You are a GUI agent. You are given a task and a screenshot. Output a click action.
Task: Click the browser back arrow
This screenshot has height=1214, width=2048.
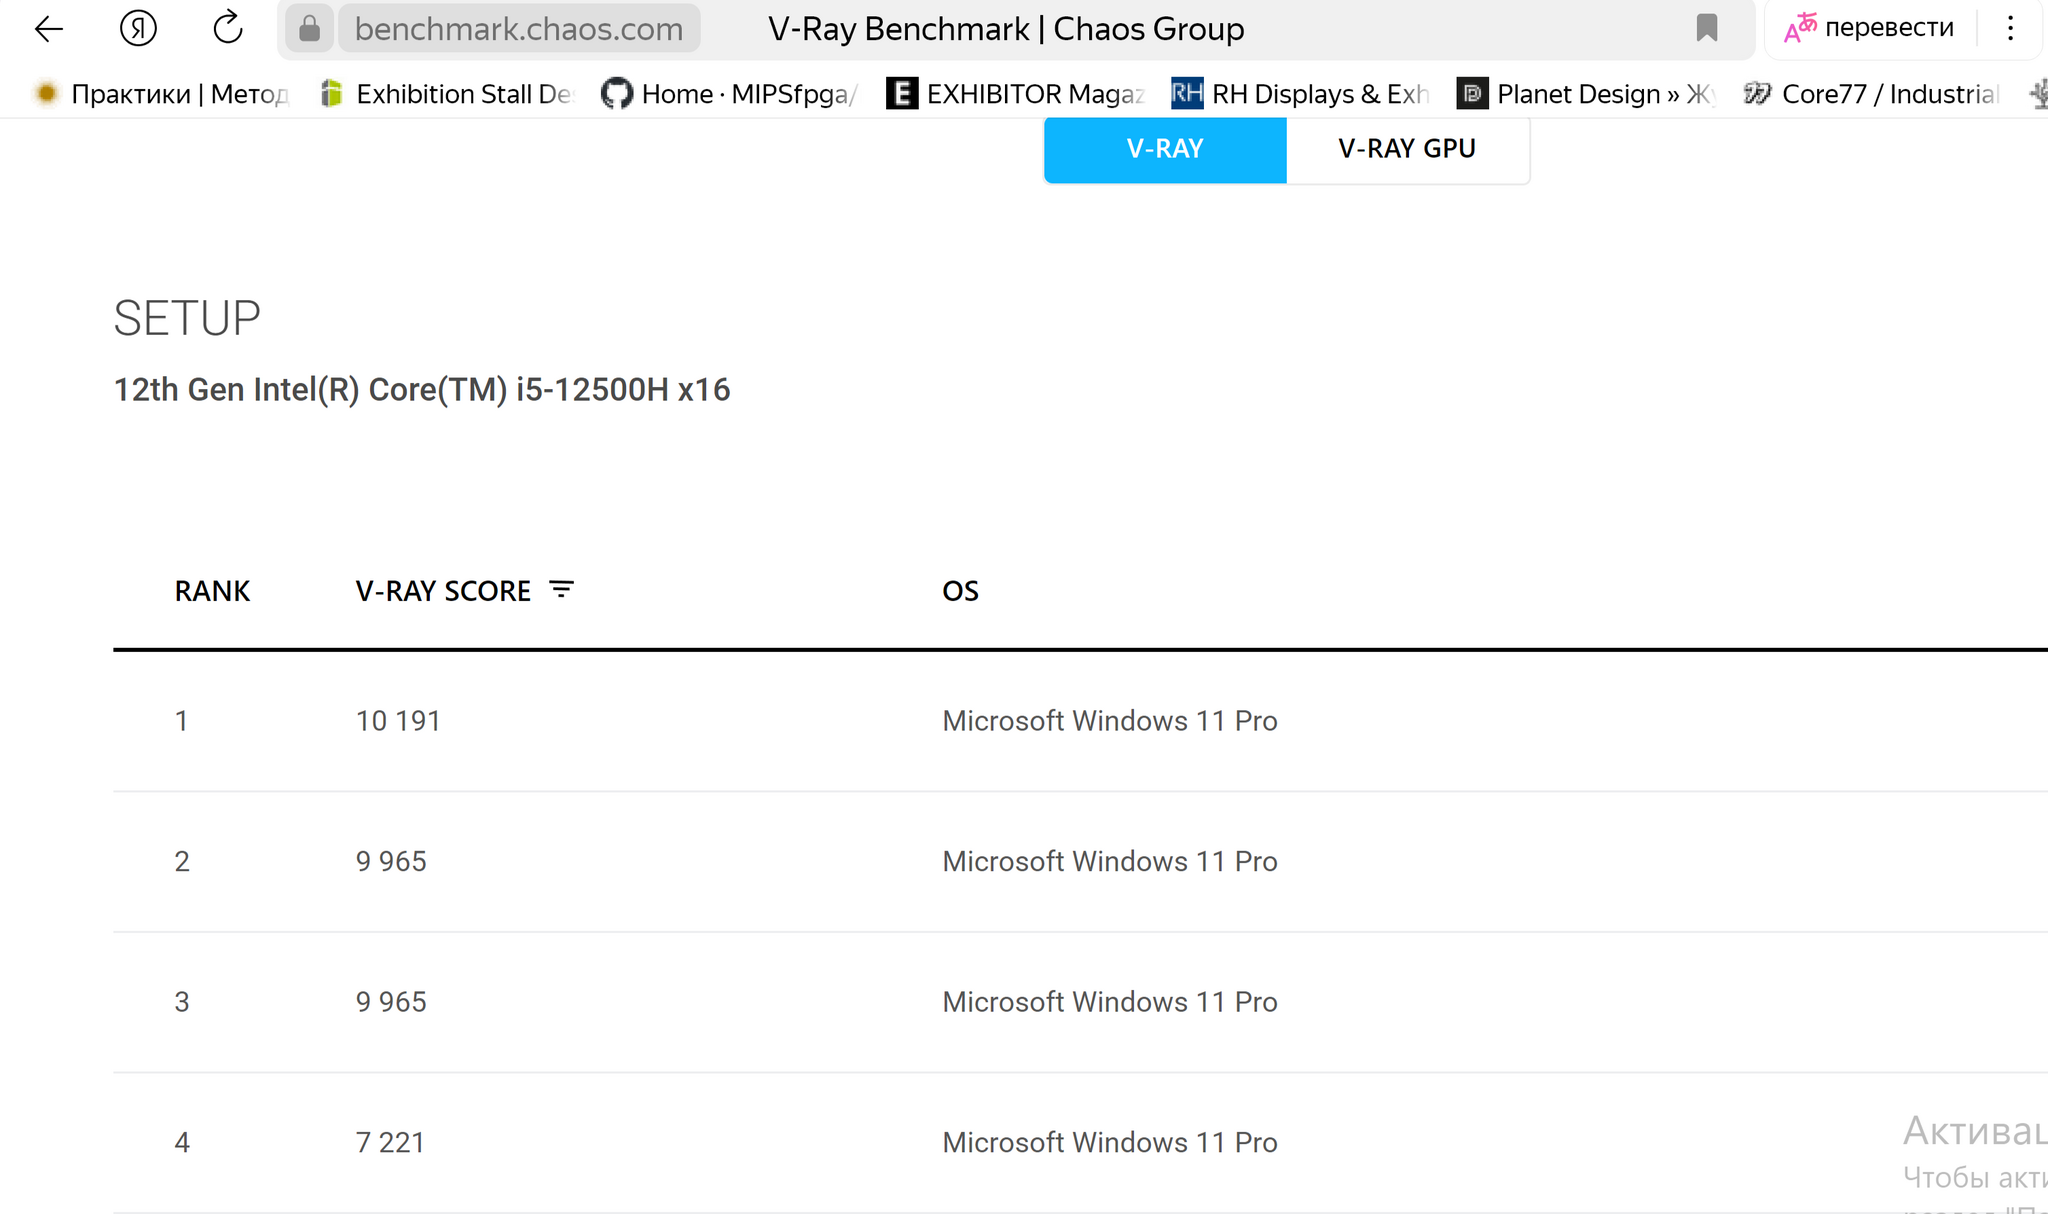pos(48,29)
